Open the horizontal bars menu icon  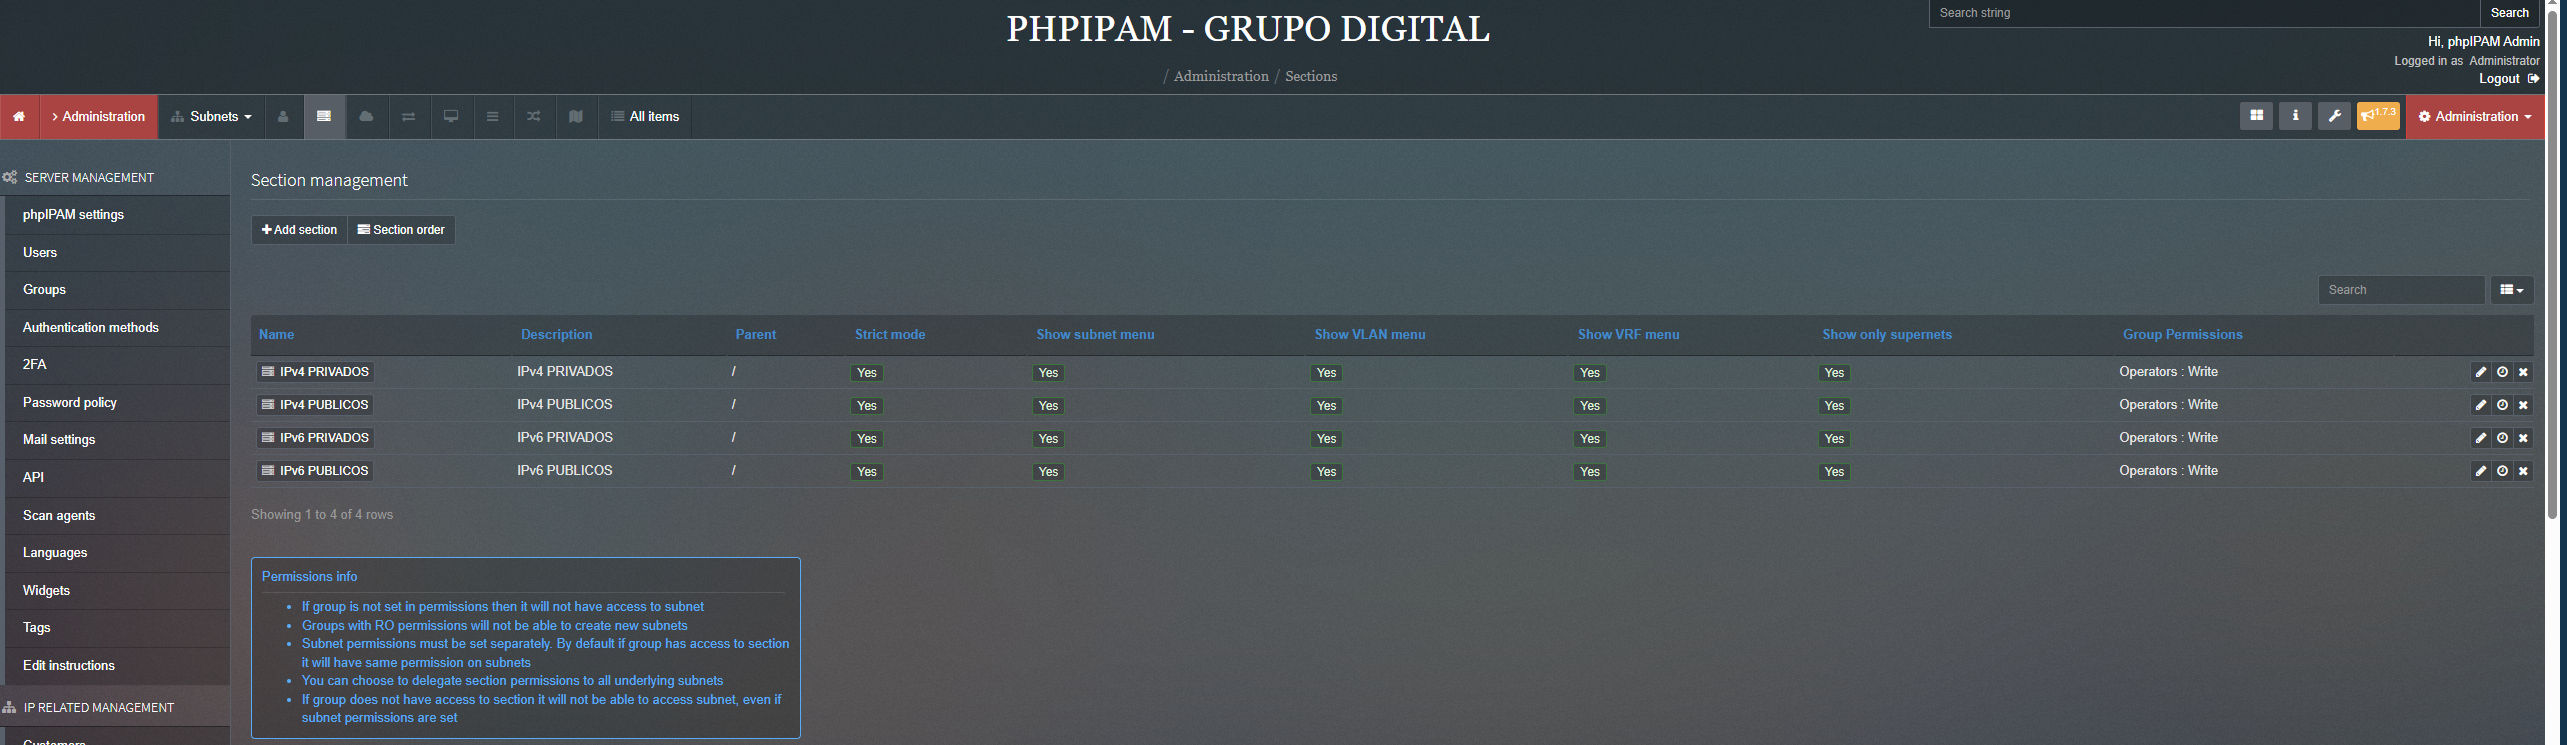tap(492, 117)
